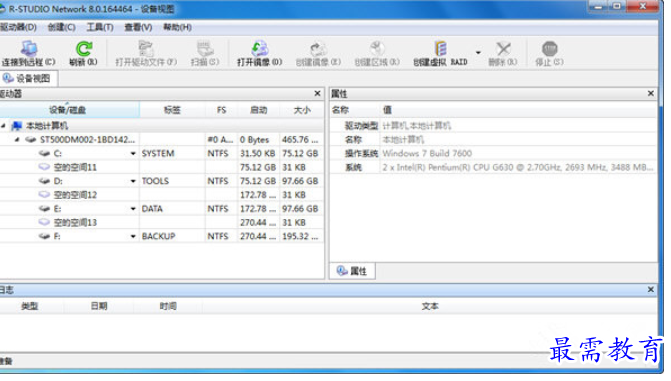Select the ST500DM002-1BD142 hard disk
671x381 pixels.
87,140
